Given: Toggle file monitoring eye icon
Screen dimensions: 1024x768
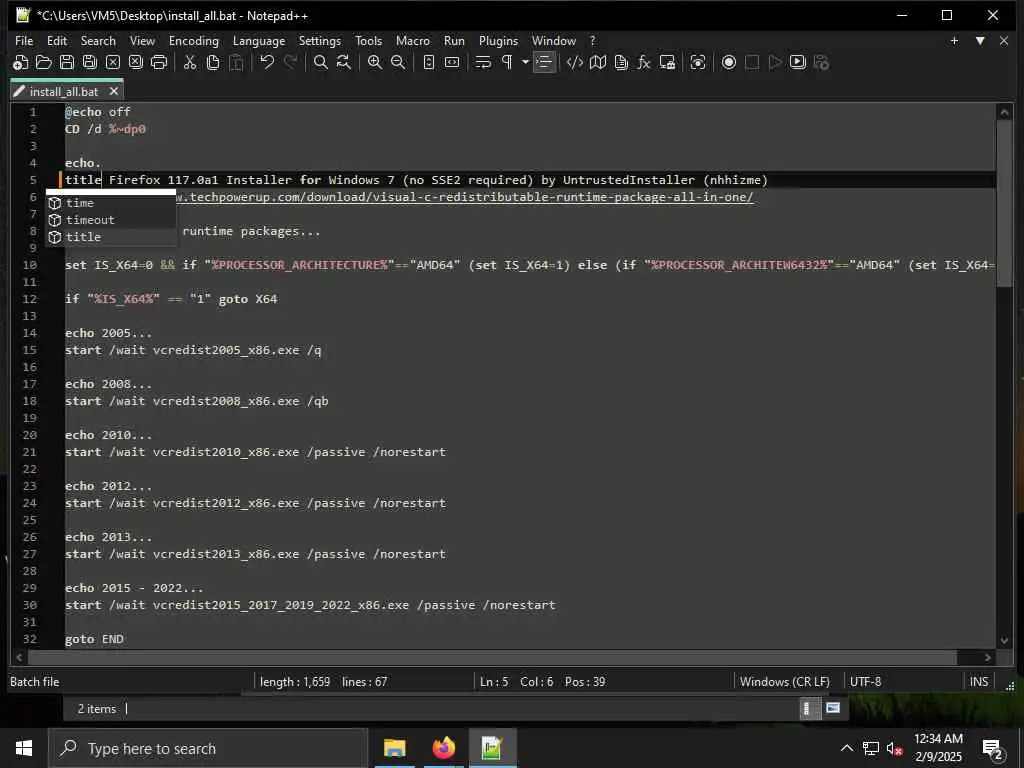Looking at the screenshot, I should point(697,62).
